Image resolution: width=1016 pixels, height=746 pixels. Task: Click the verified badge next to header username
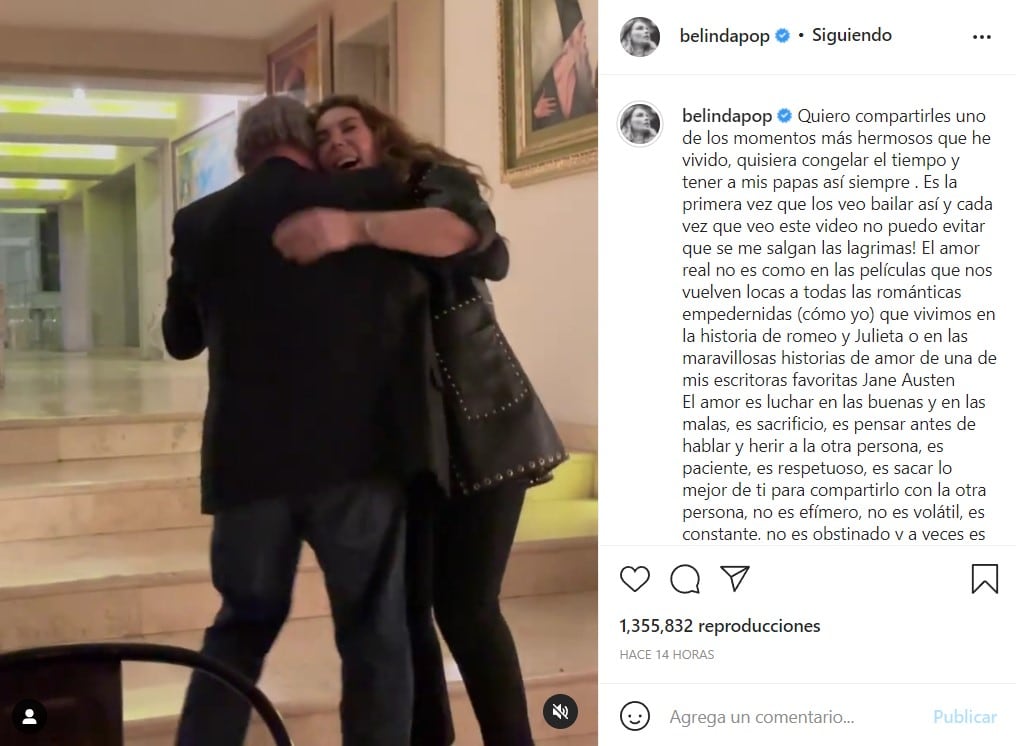coord(782,36)
